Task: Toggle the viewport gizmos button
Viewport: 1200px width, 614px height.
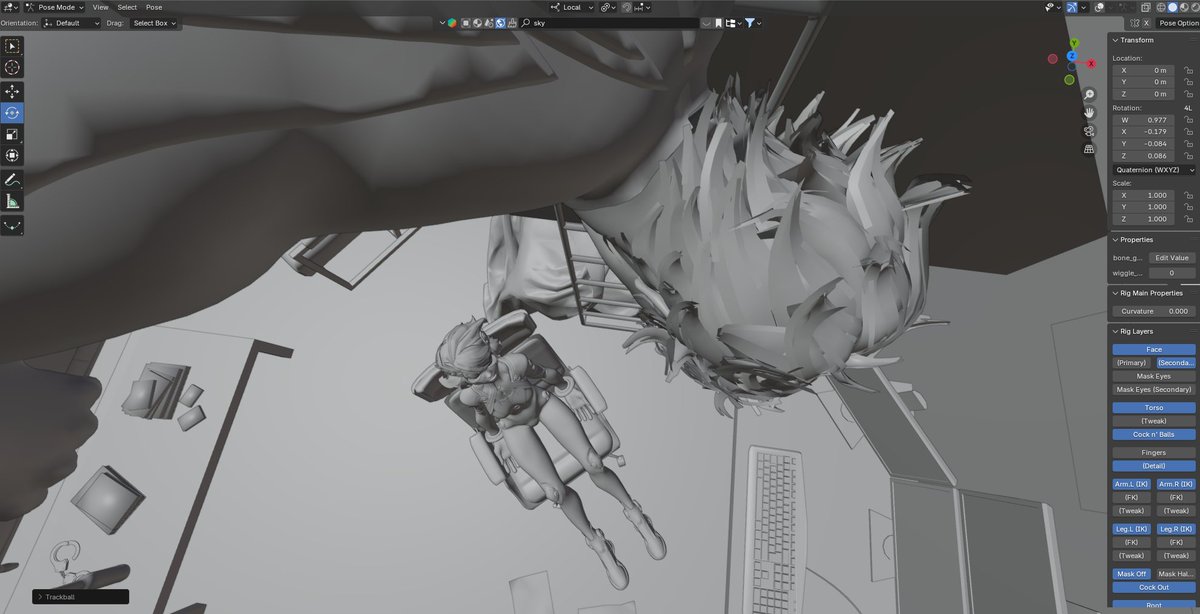Action: coord(1072,7)
